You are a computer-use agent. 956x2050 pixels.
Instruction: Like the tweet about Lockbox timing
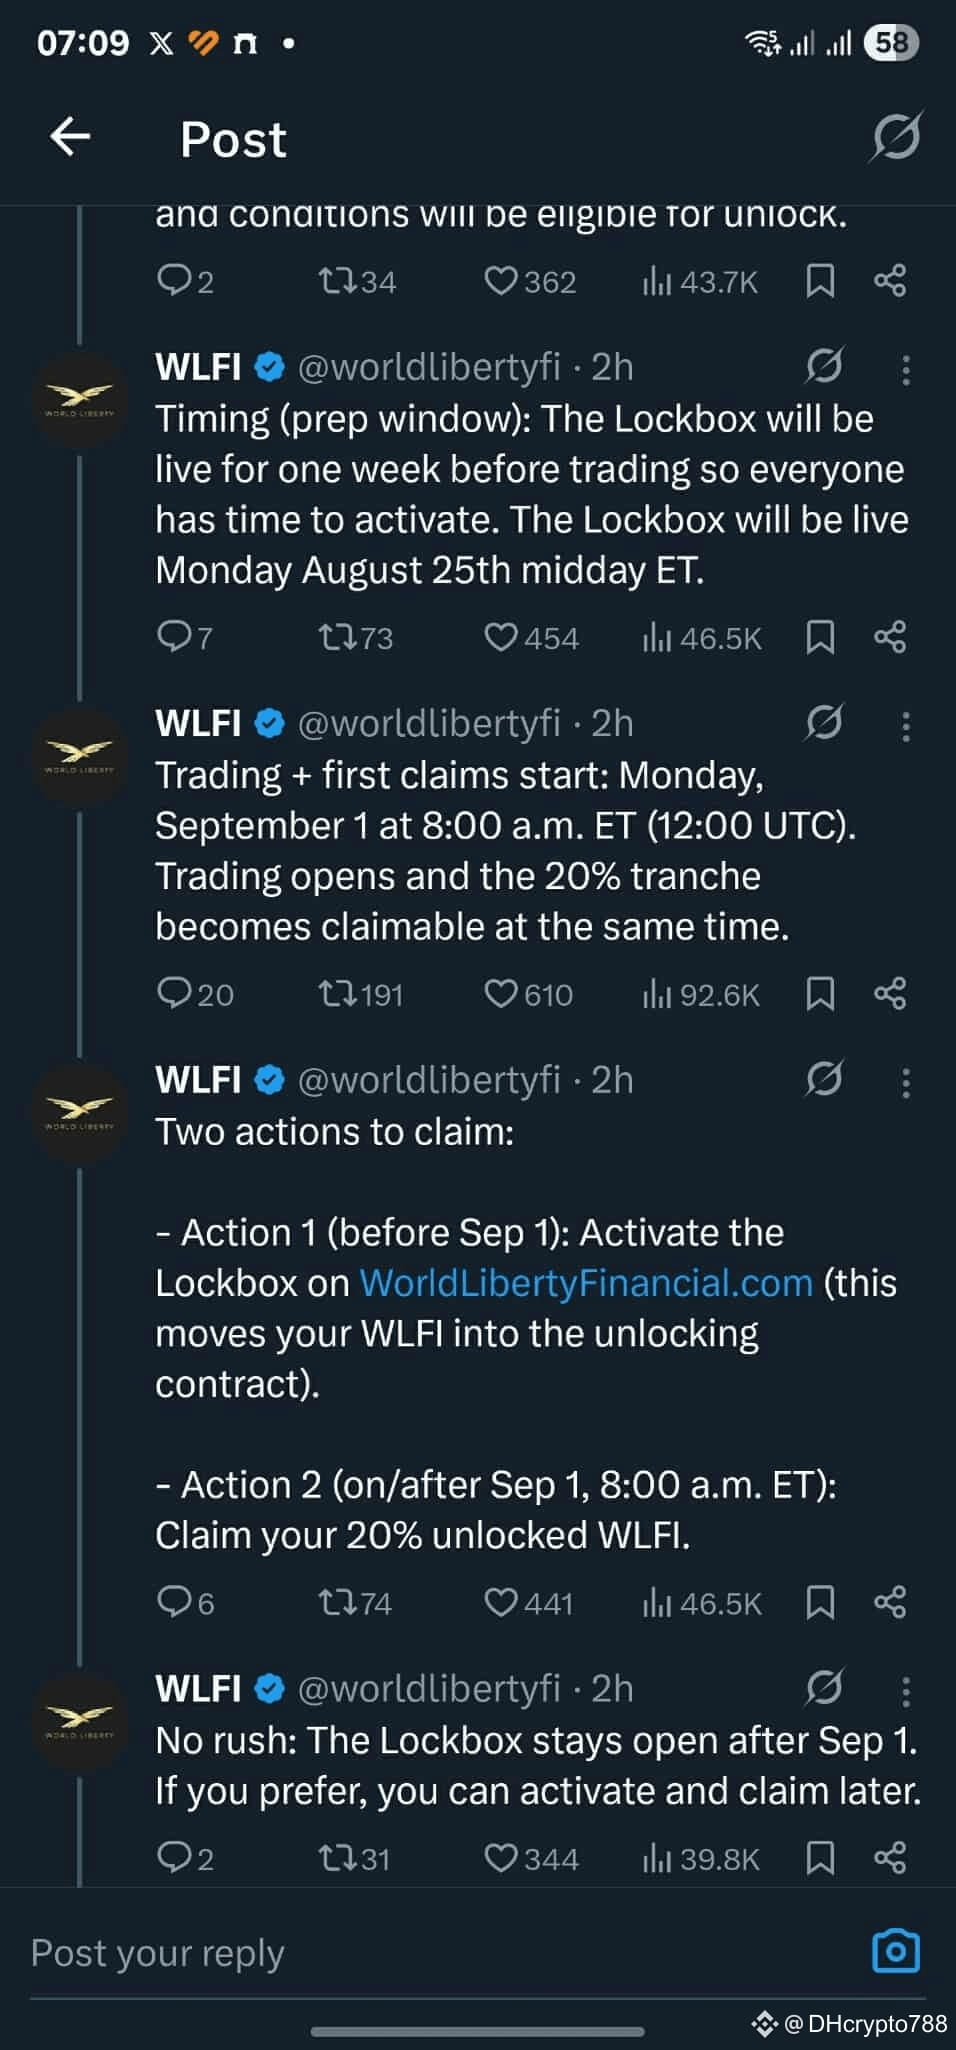click(504, 637)
